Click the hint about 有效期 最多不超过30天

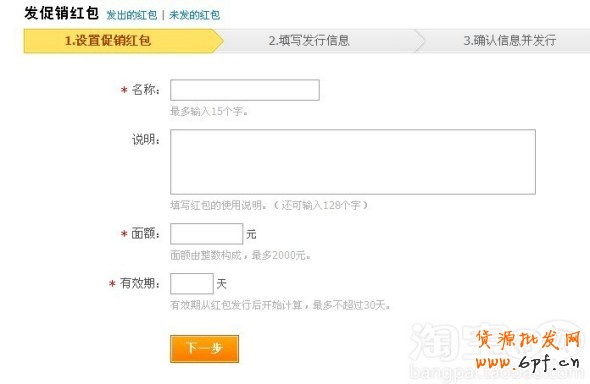tap(280, 305)
